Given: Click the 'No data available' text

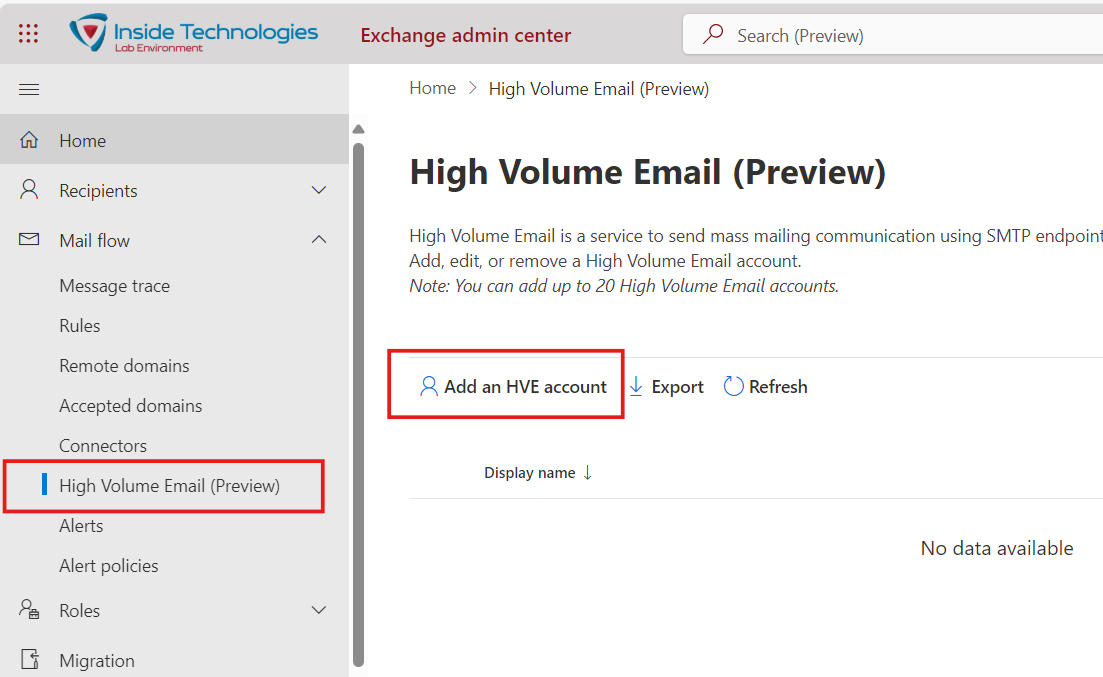Looking at the screenshot, I should pyautogui.click(x=997, y=548).
